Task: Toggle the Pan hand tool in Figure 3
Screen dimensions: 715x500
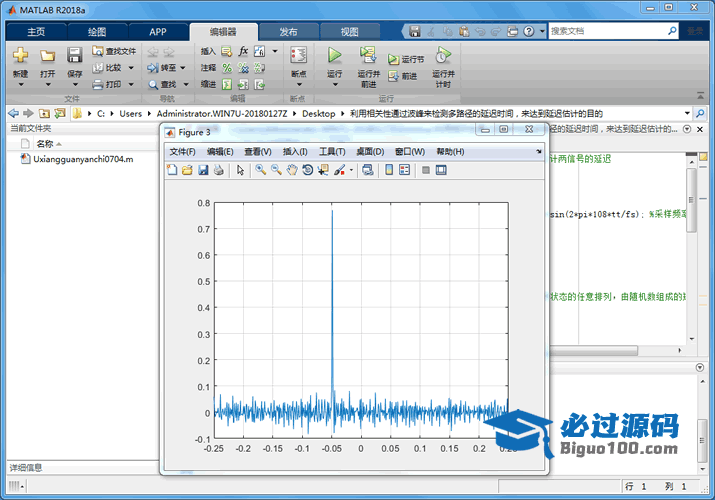Action: 292,170
